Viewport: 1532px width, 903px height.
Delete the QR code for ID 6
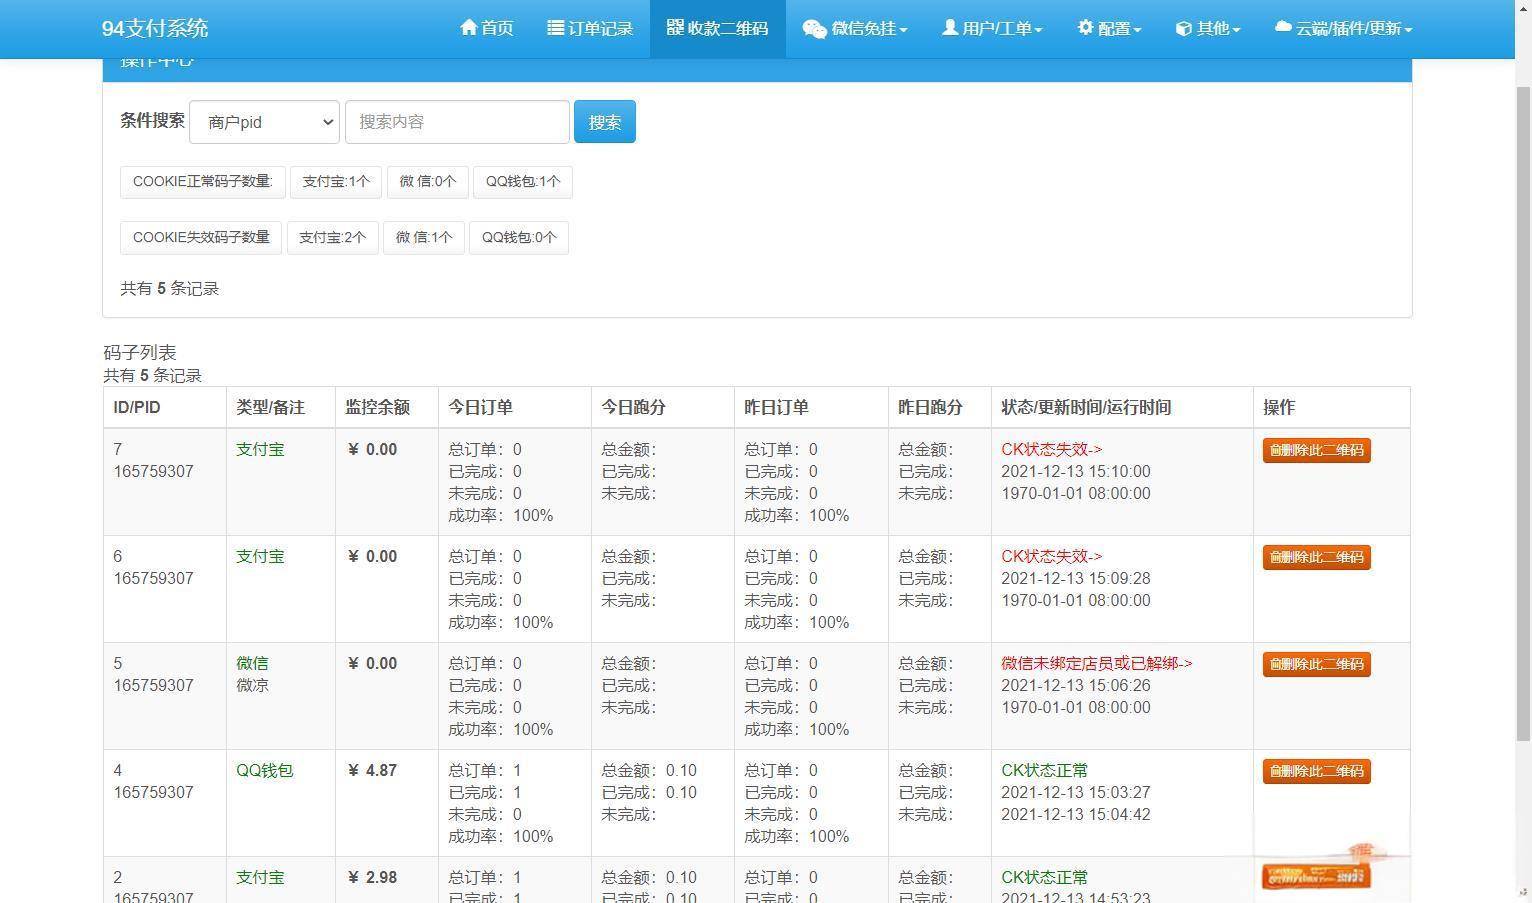[x=1316, y=557]
